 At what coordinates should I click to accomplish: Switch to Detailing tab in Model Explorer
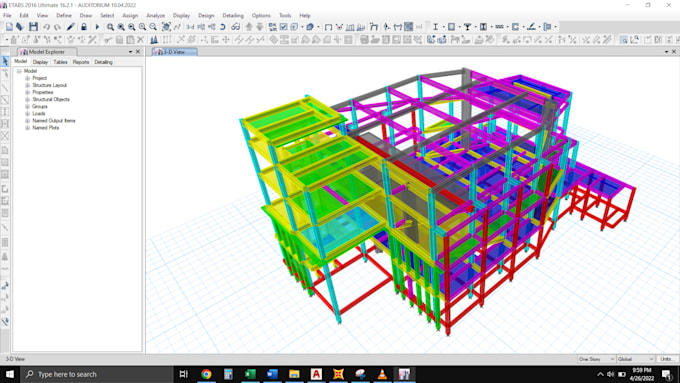[x=103, y=62]
